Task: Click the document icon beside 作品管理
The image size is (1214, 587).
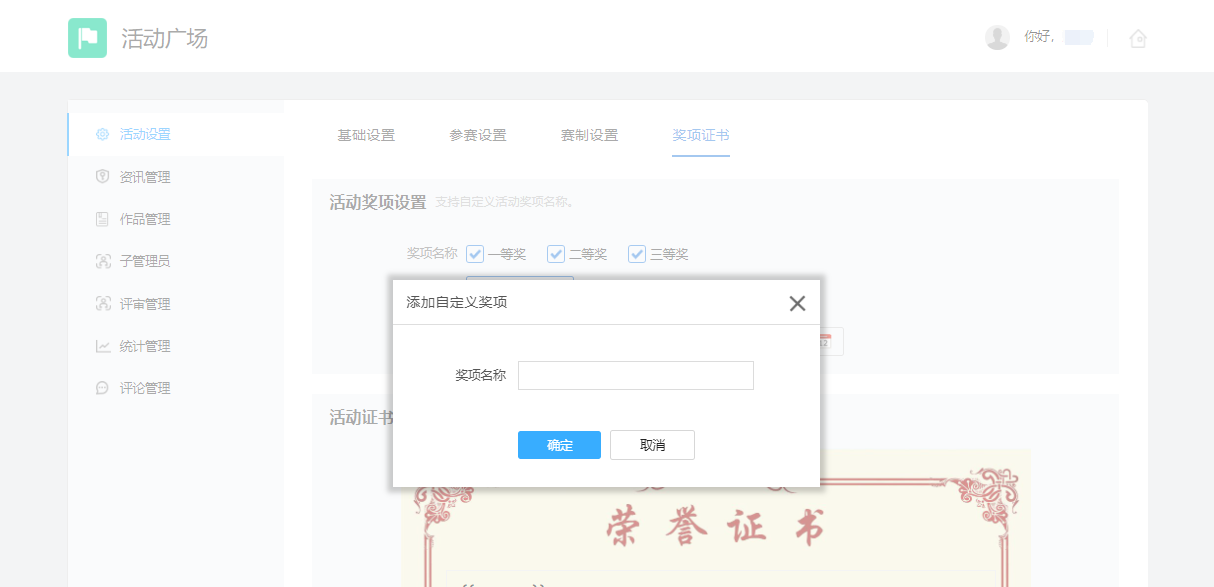Action: pos(102,219)
